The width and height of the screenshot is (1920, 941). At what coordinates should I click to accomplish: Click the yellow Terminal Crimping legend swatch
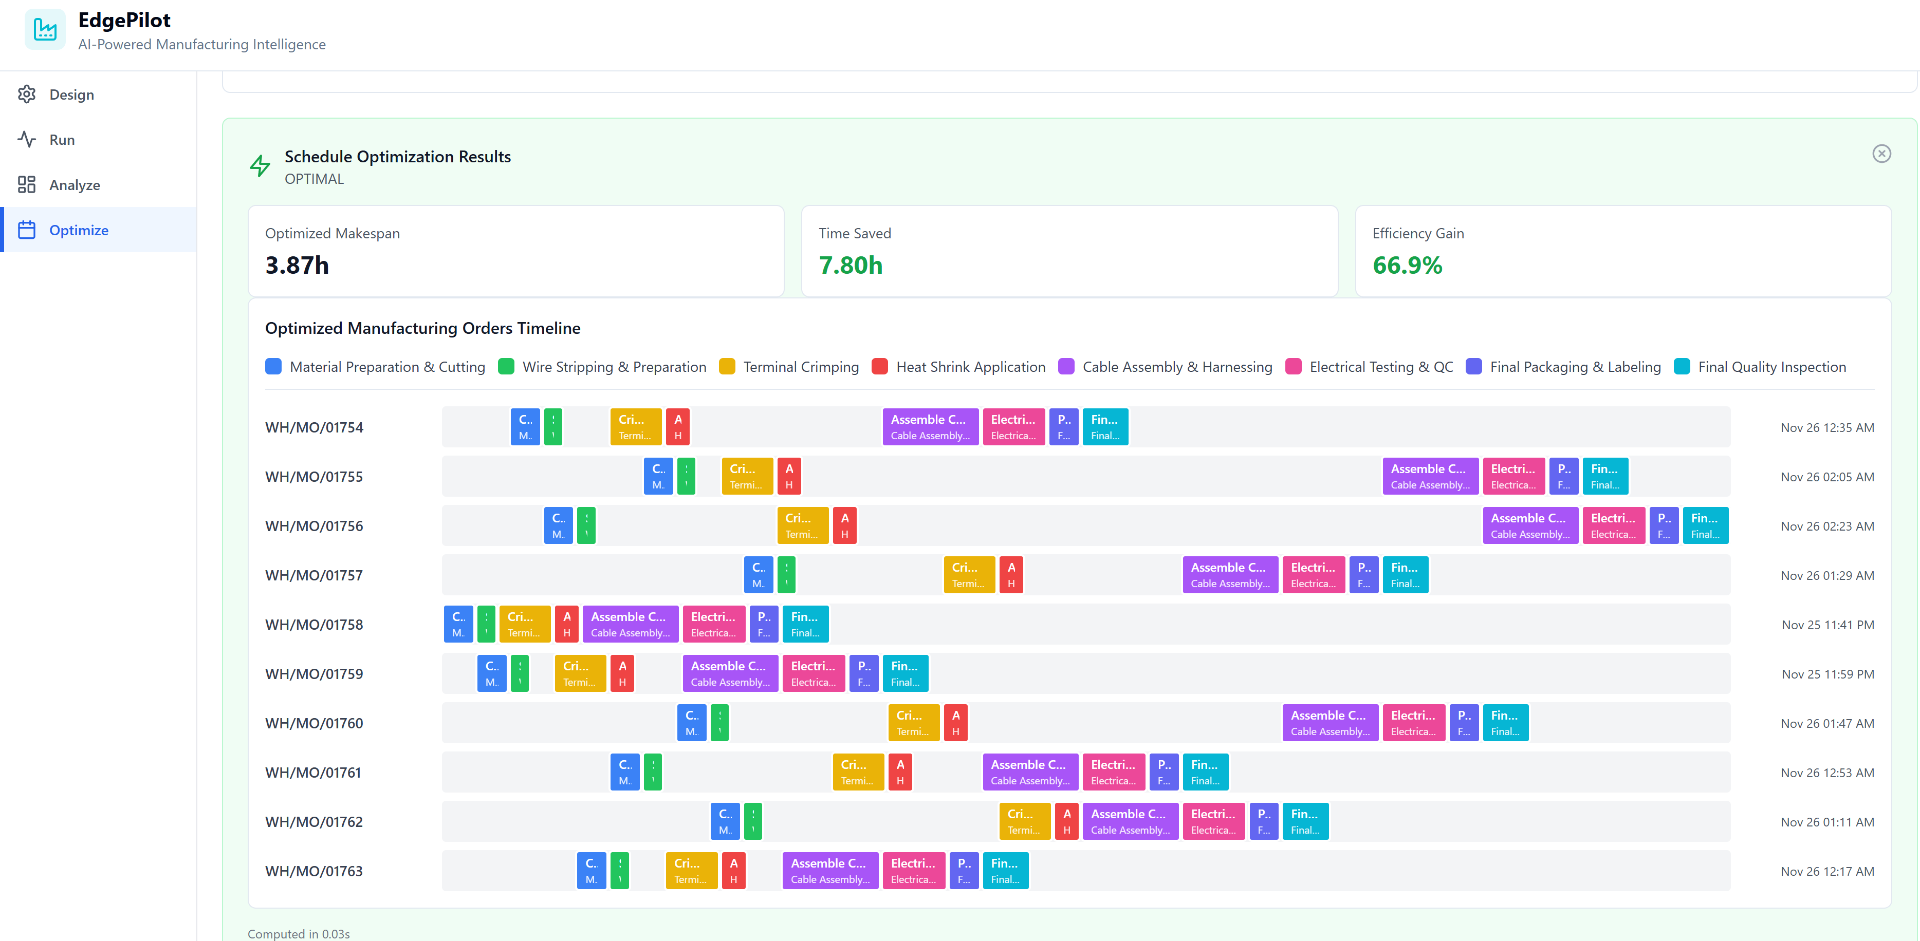(x=727, y=366)
